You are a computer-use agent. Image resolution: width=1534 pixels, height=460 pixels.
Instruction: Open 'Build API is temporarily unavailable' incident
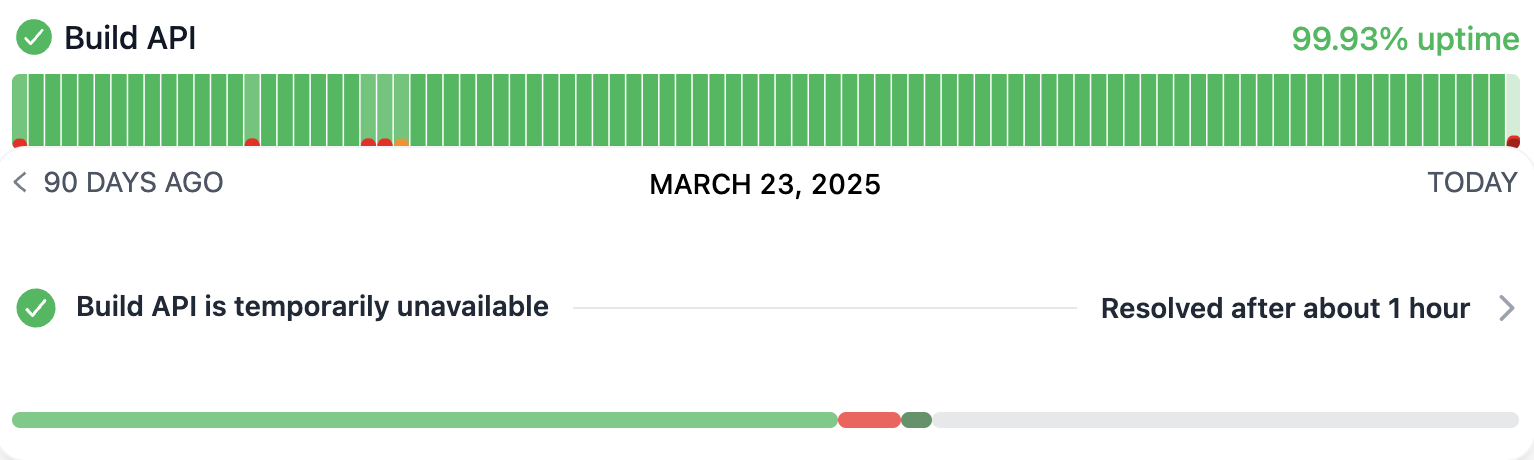pyautogui.click(x=312, y=307)
